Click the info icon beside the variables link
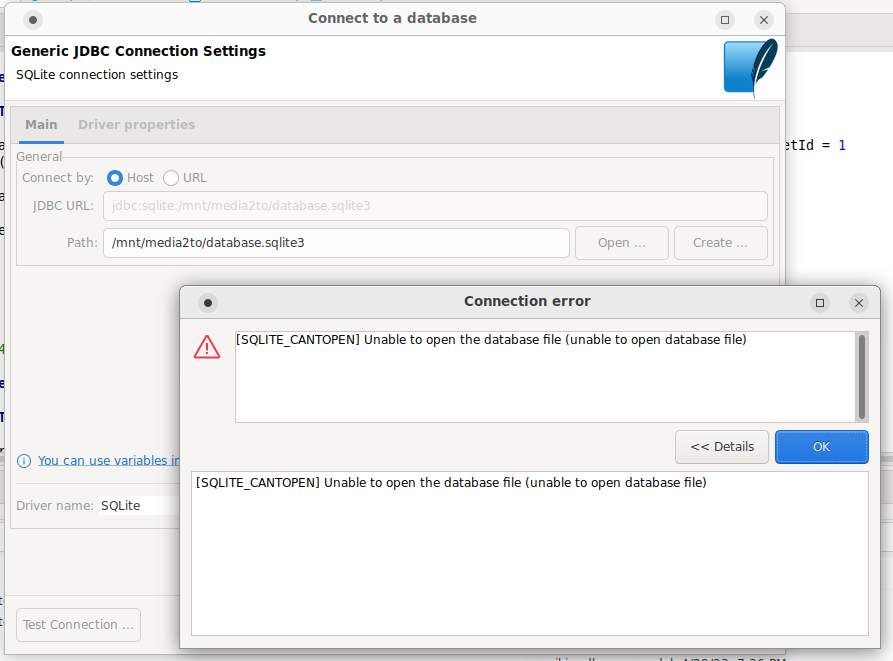Image resolution: width=893 pixels, height=661 pixels. tap(23, 460)
